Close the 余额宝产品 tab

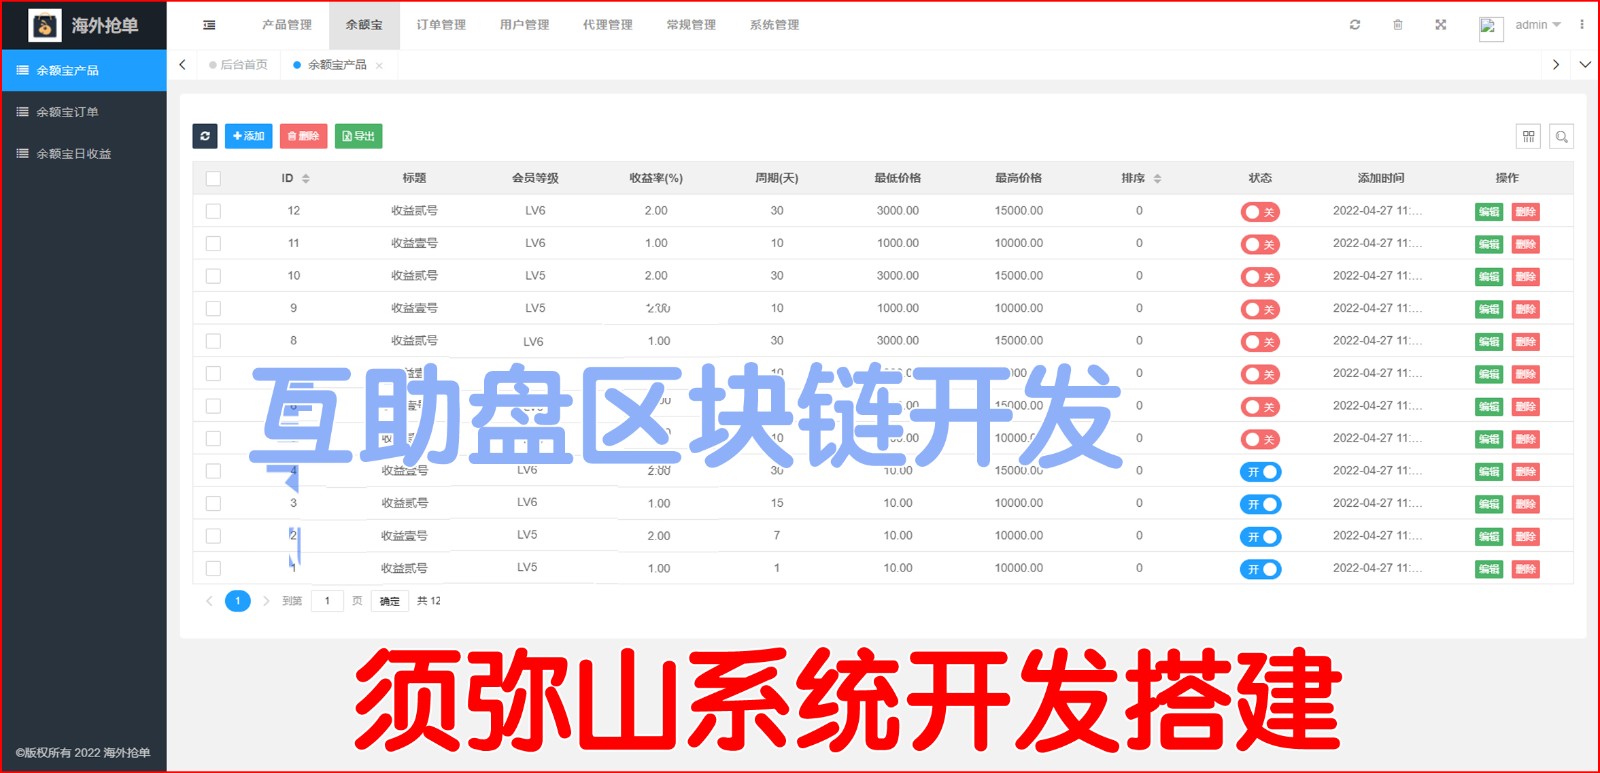(x=379, y=66)
